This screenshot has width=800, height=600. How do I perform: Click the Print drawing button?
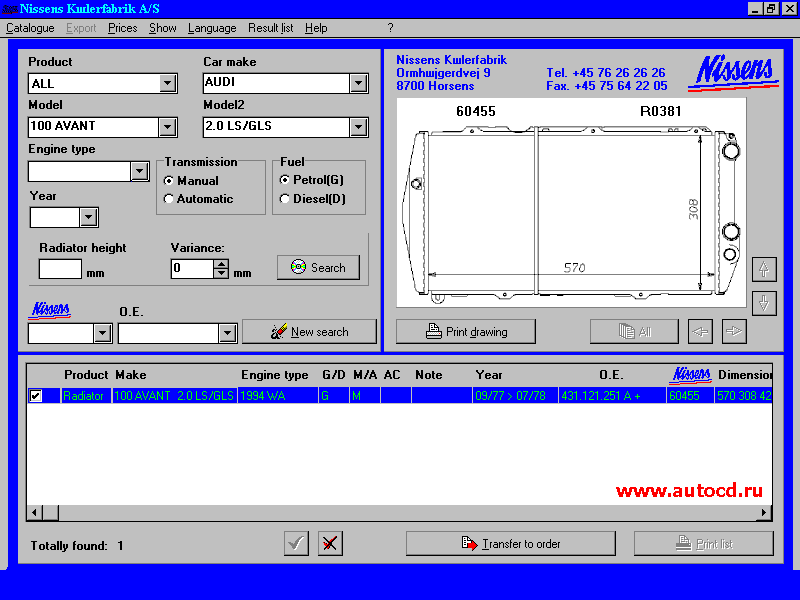pyautogui.click(x=466, y=332)
